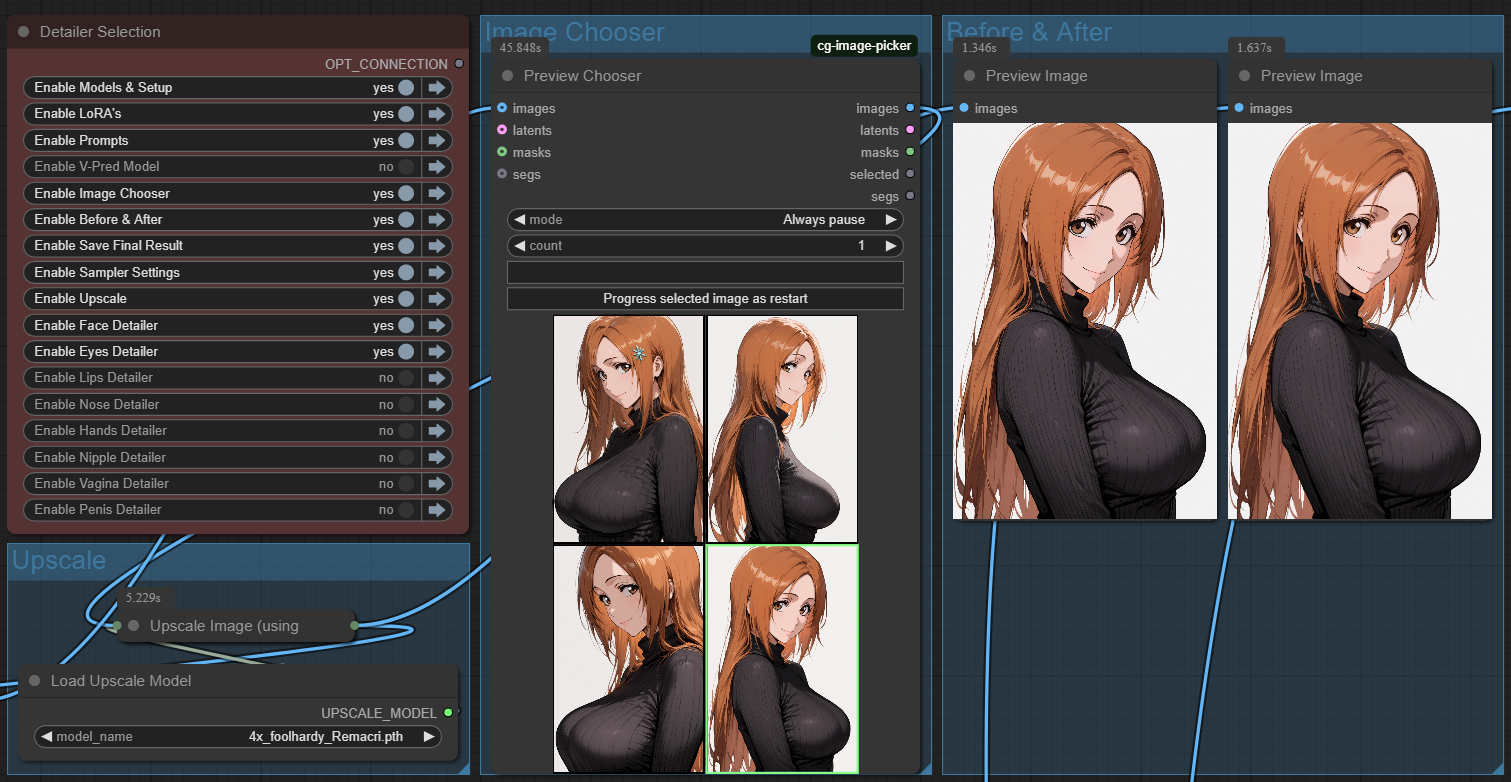Click the cg-image-picker badge

[865, 46]
